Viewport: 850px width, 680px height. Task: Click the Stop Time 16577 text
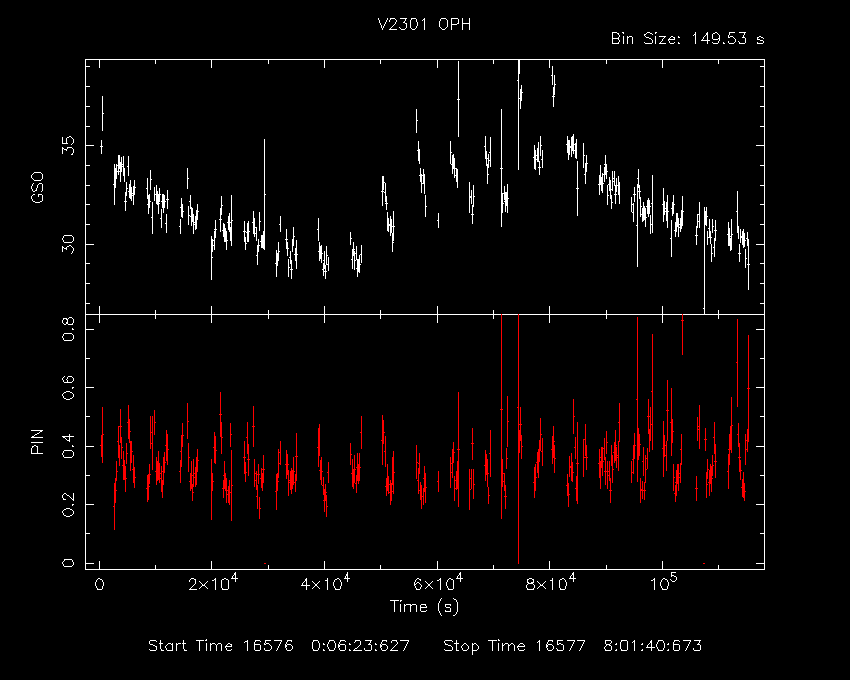(x=514, y=646)
